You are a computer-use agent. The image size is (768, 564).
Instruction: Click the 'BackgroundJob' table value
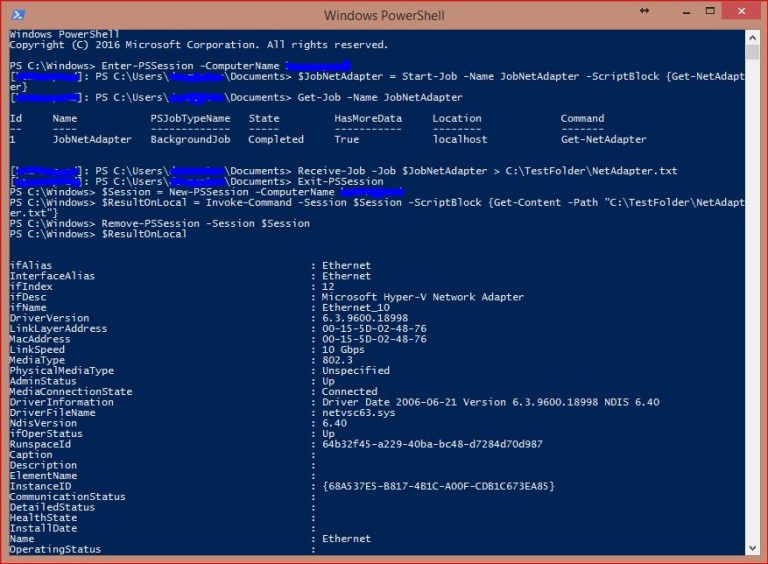(x=190, y=140)
